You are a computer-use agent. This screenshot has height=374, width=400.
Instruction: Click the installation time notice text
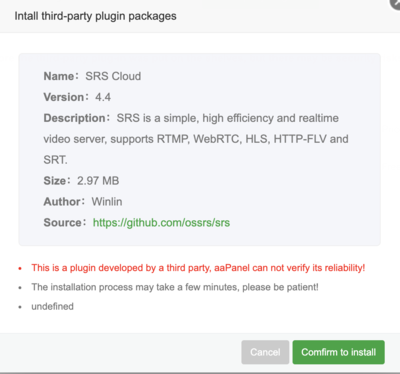[x=175, y=287]
